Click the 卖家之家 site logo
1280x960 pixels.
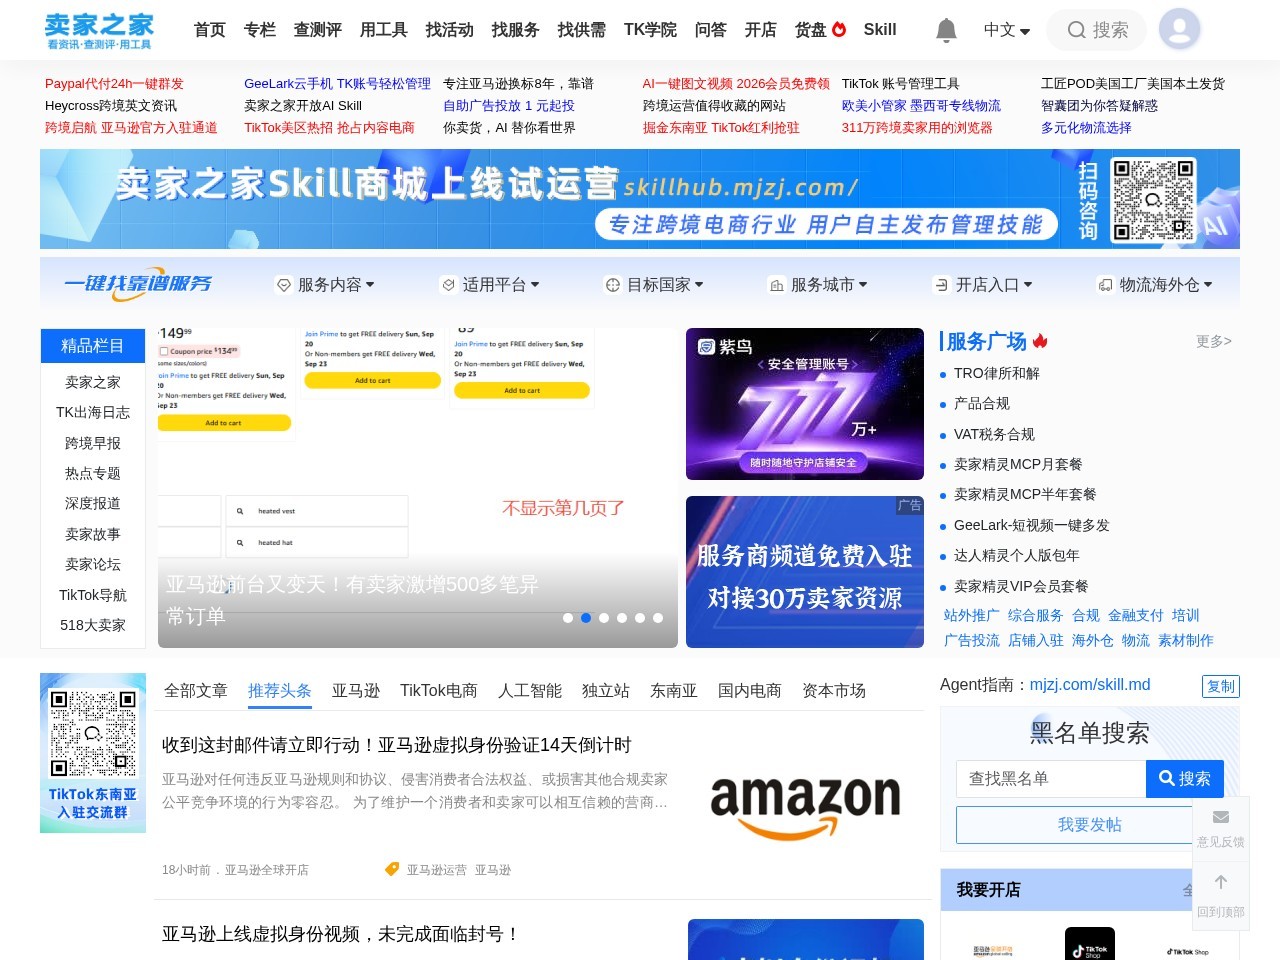(99, 30)
